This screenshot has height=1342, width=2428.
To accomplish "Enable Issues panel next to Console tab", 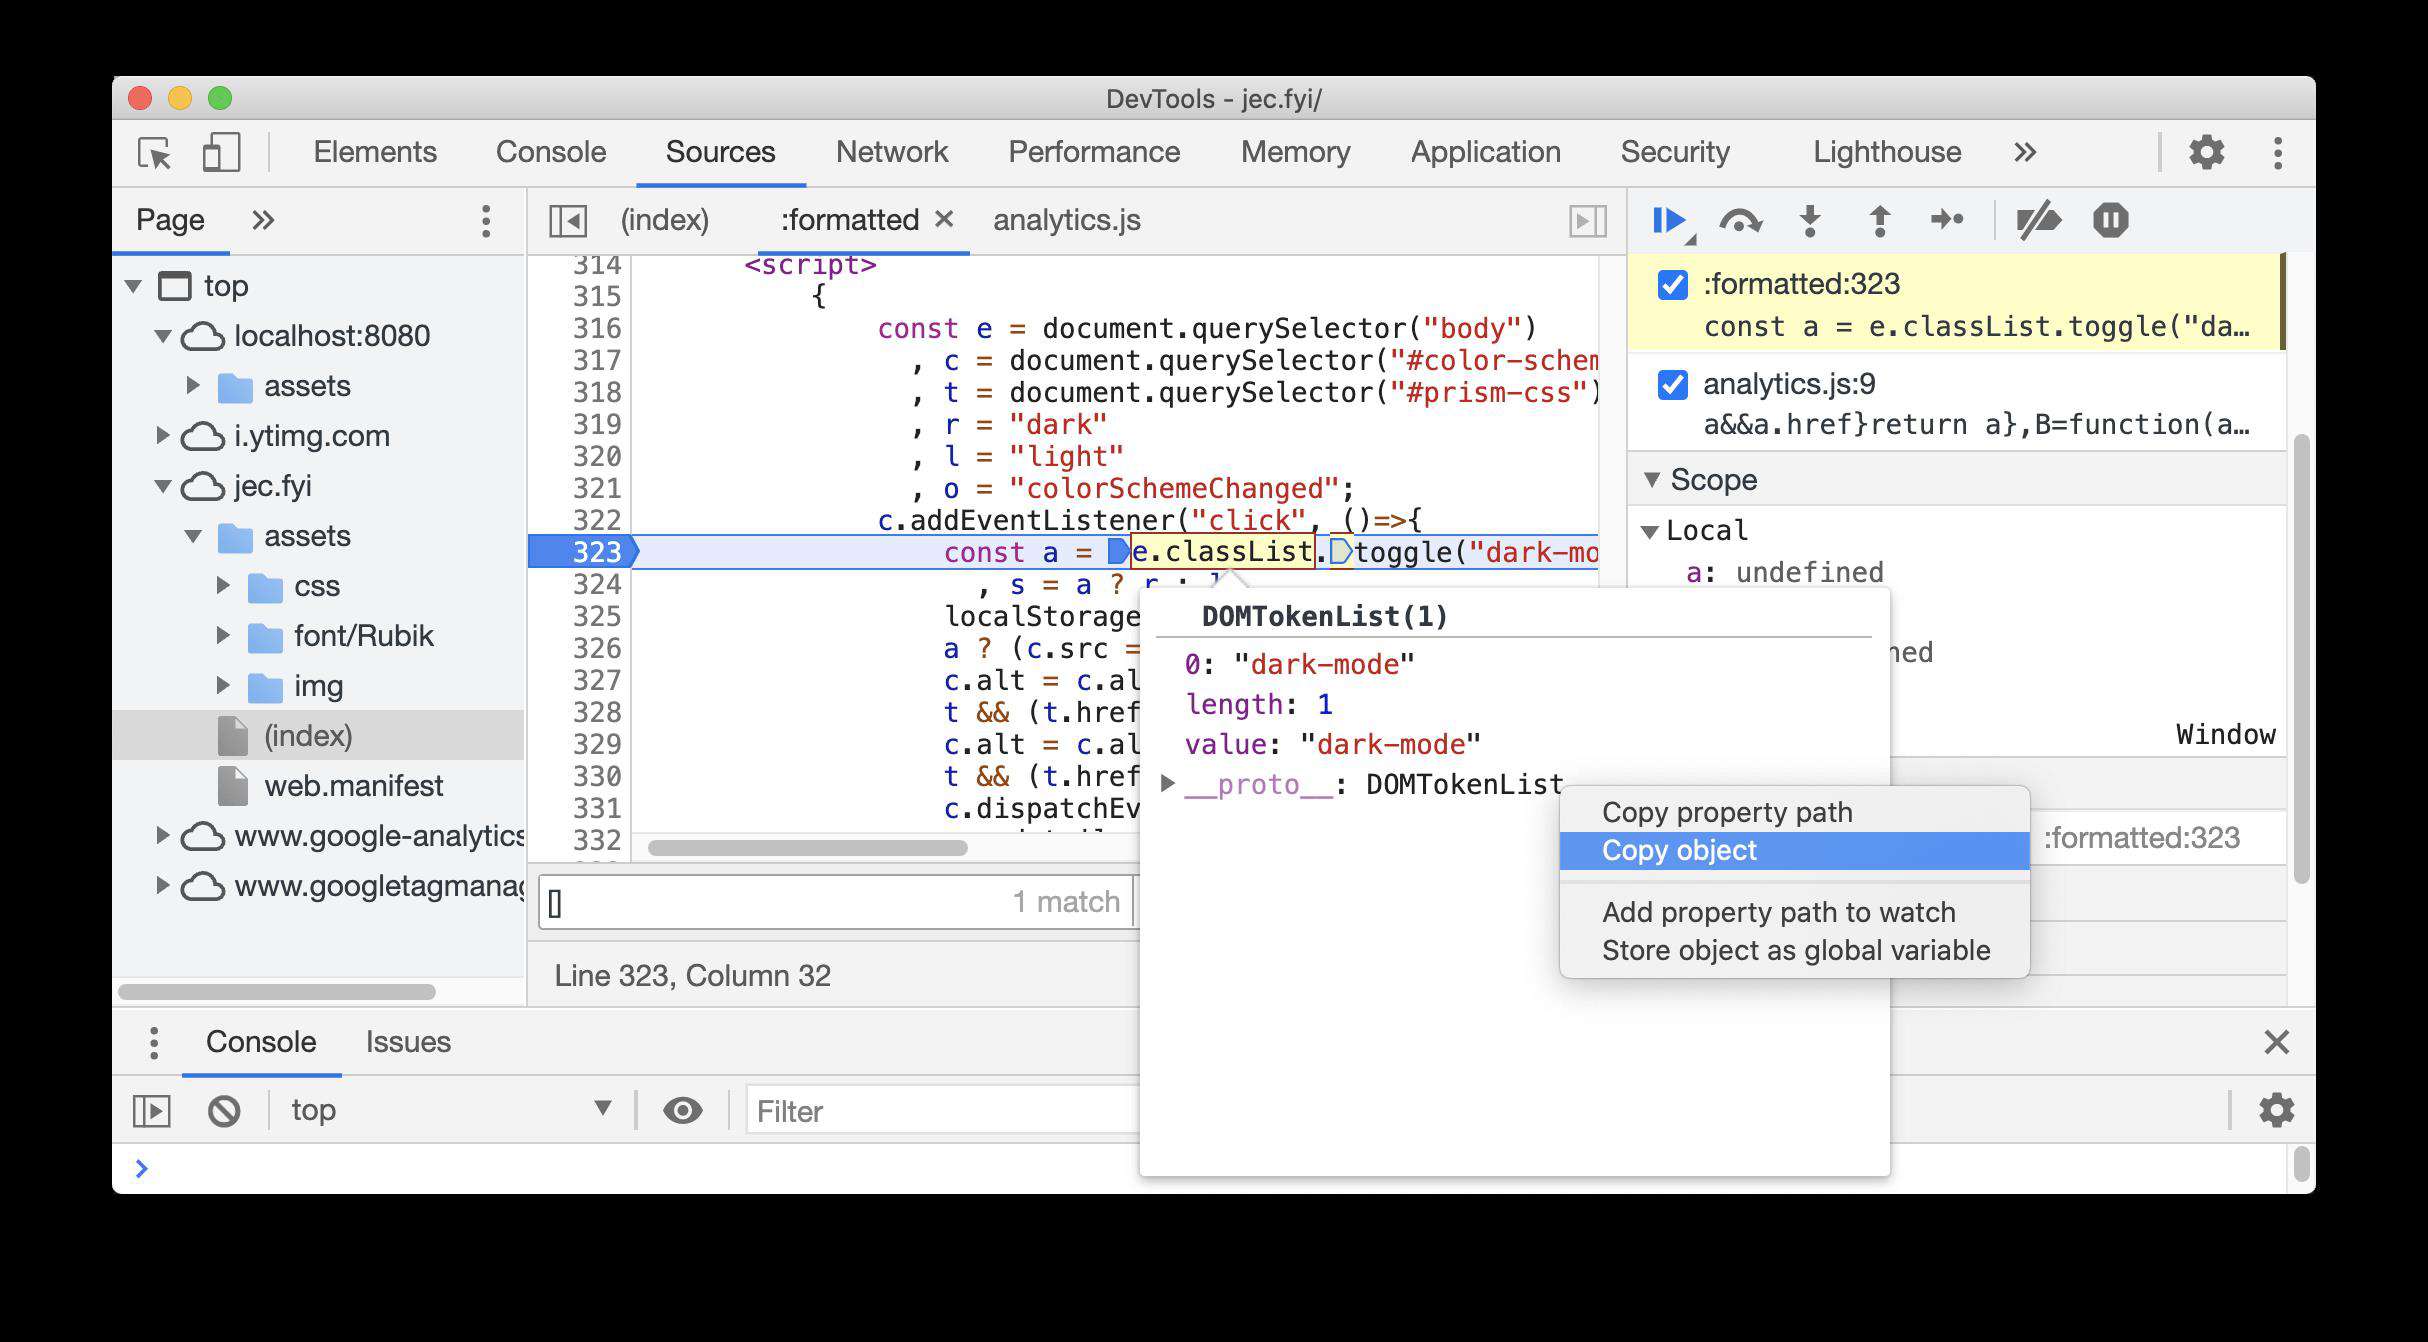I will coord(408,1041).
